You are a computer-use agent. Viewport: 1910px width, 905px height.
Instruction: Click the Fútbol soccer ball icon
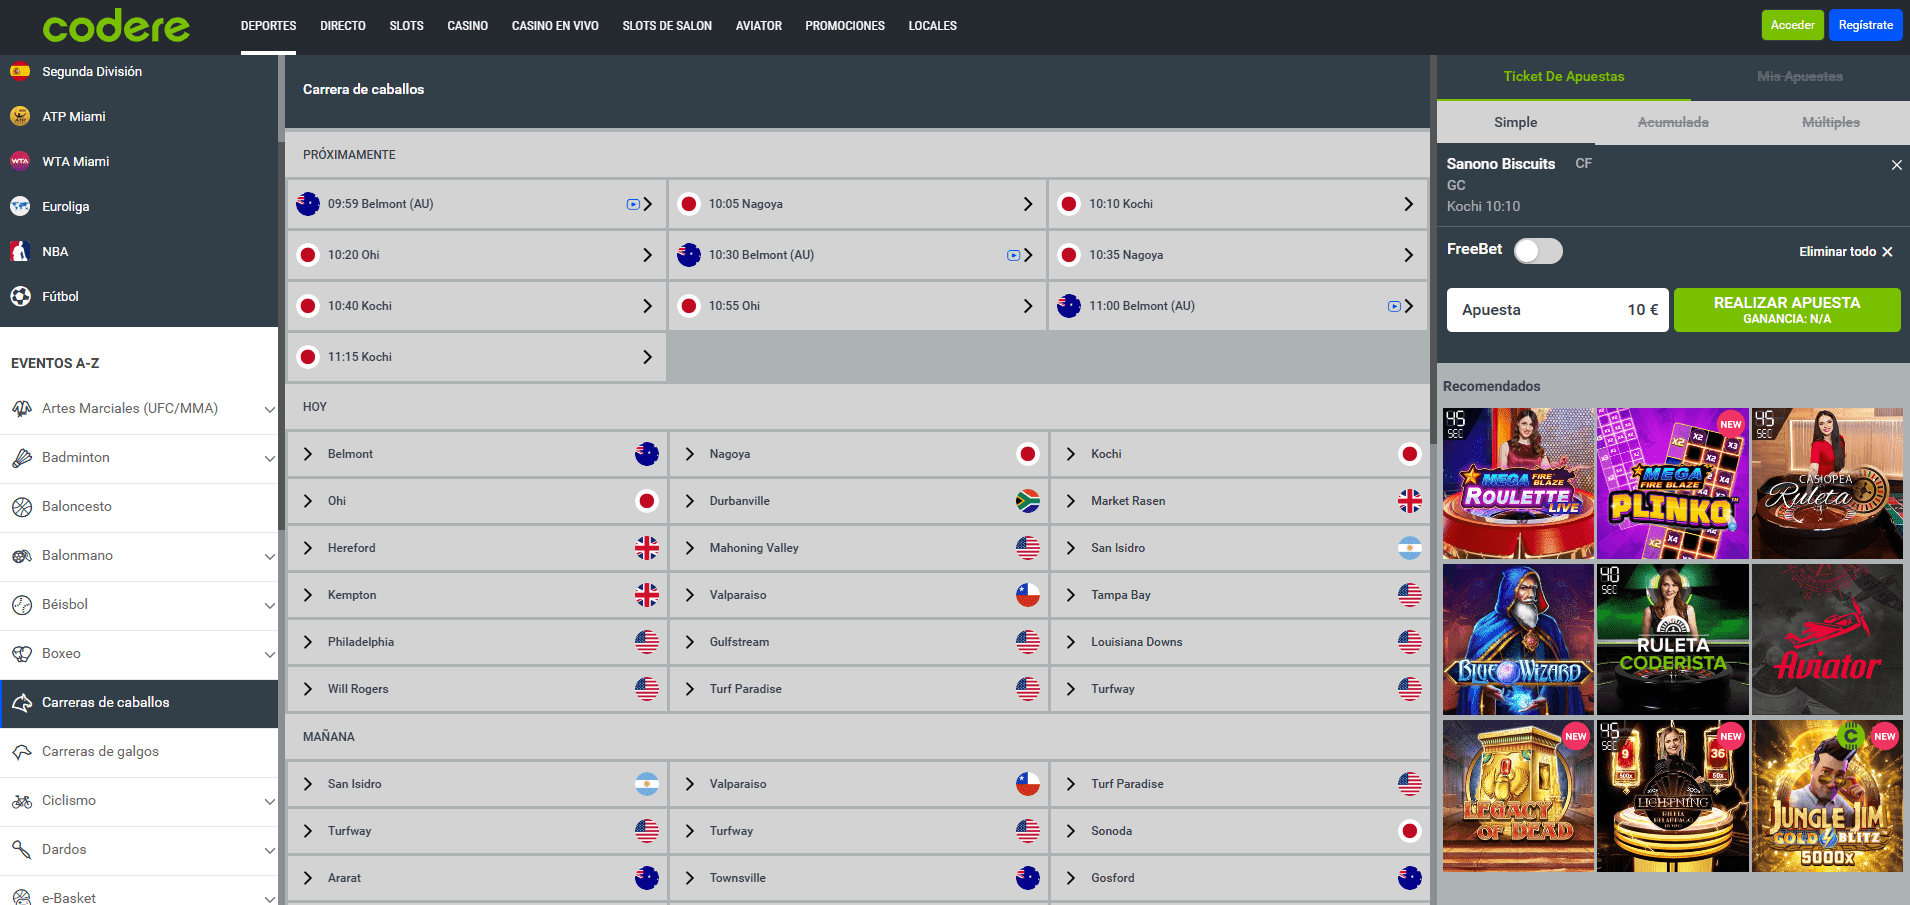click(x=20, y=296)
